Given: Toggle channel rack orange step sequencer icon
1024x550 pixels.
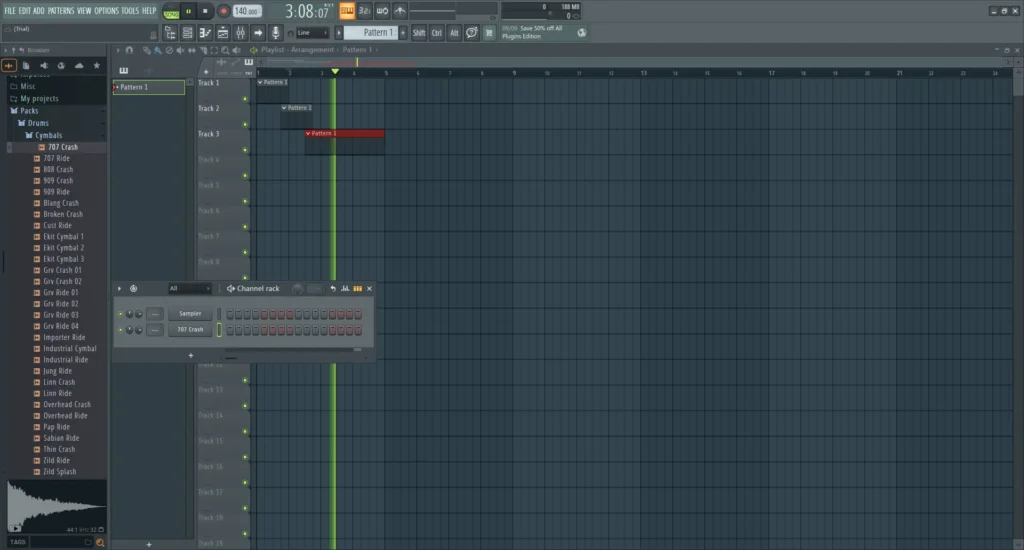Looking at the screenshot, I should [357, 289].
